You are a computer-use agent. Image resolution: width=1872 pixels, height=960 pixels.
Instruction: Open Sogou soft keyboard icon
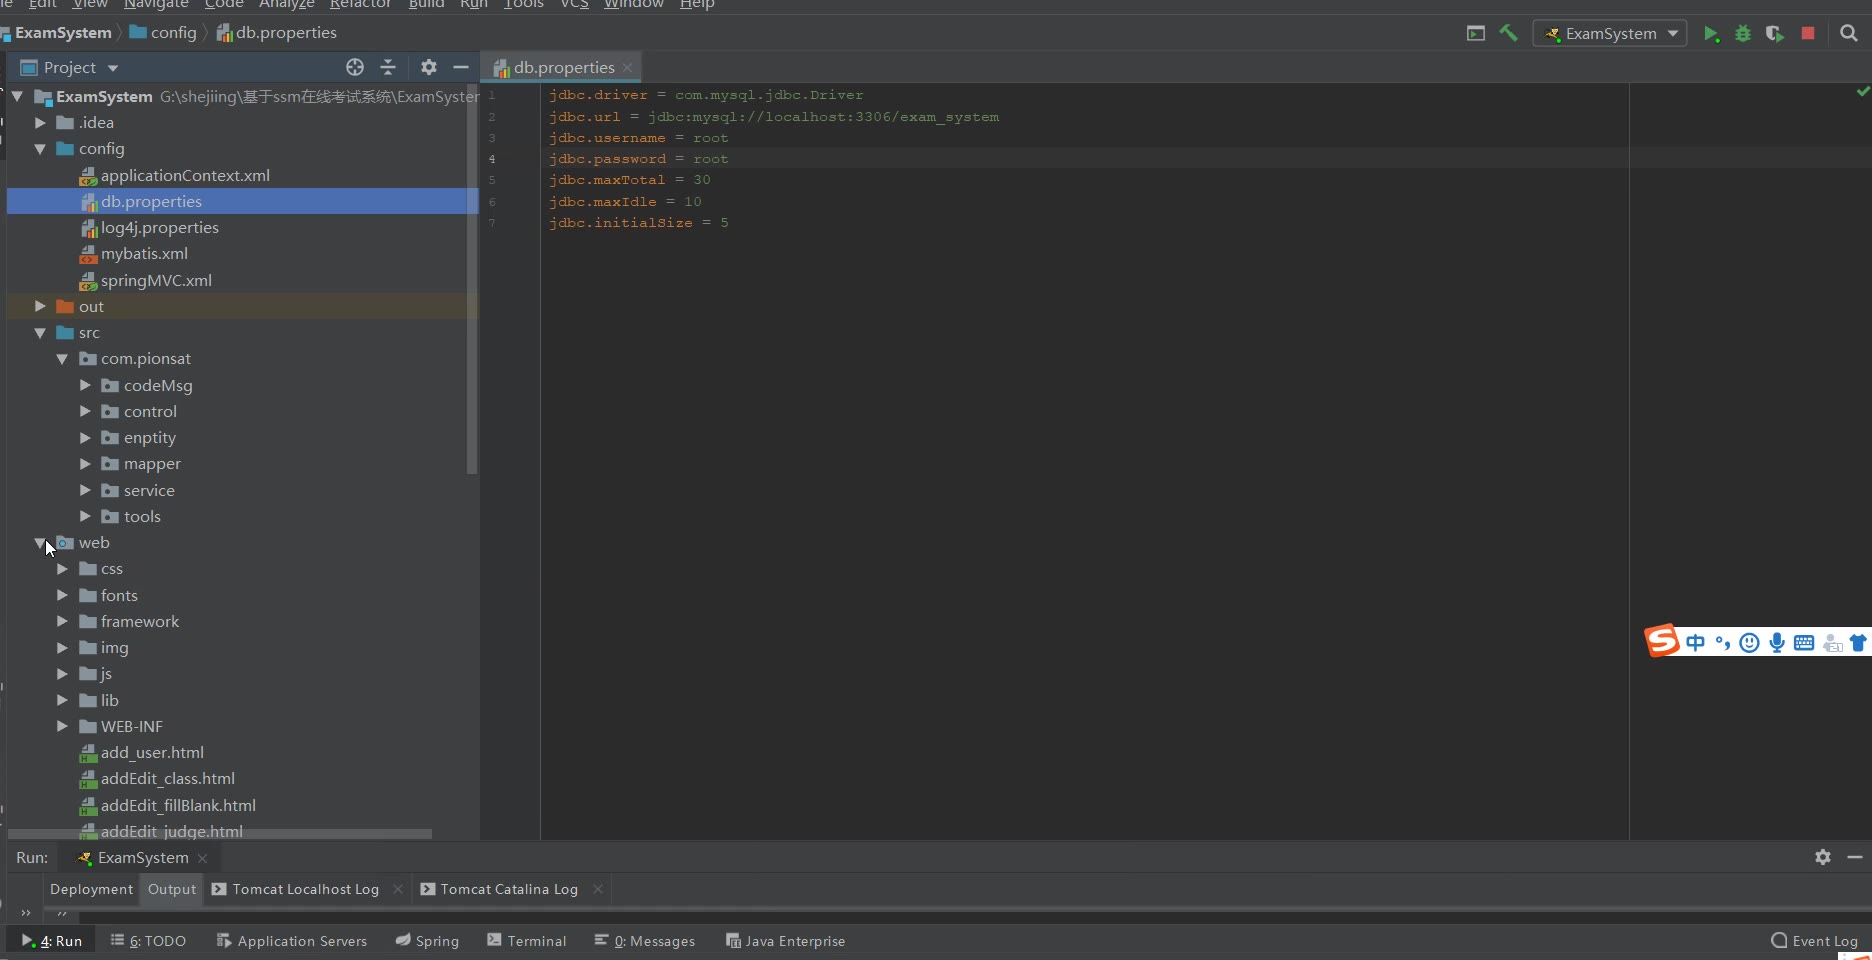[x=1804, y=643]
